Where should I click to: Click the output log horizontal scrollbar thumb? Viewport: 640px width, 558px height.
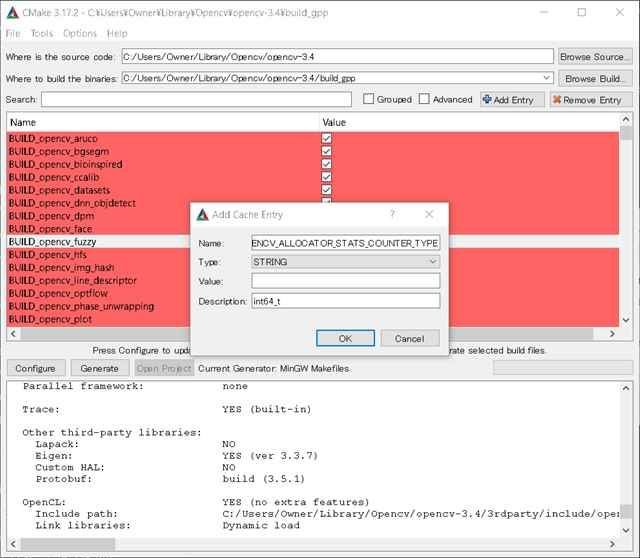(68, 544)
